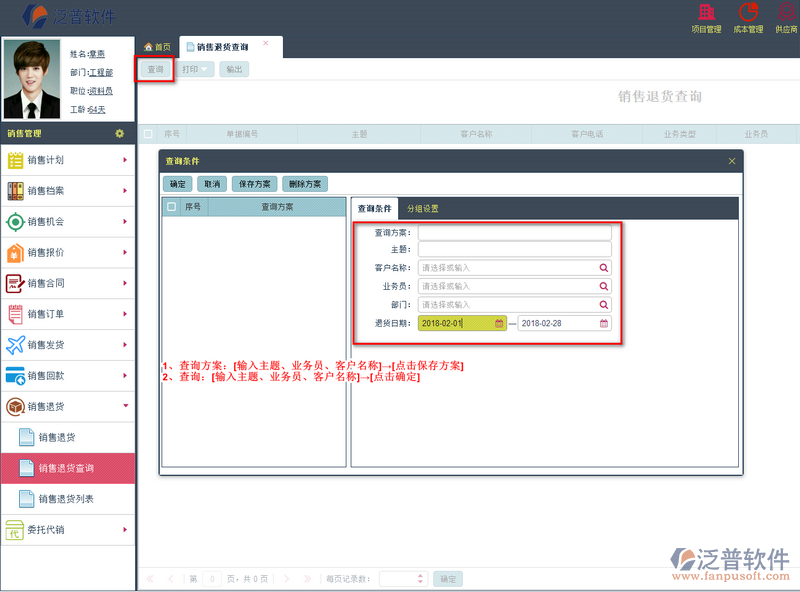Open 项目管理 in the top toolbar
This screenshot has height=592, width=800.
(706, 17)
